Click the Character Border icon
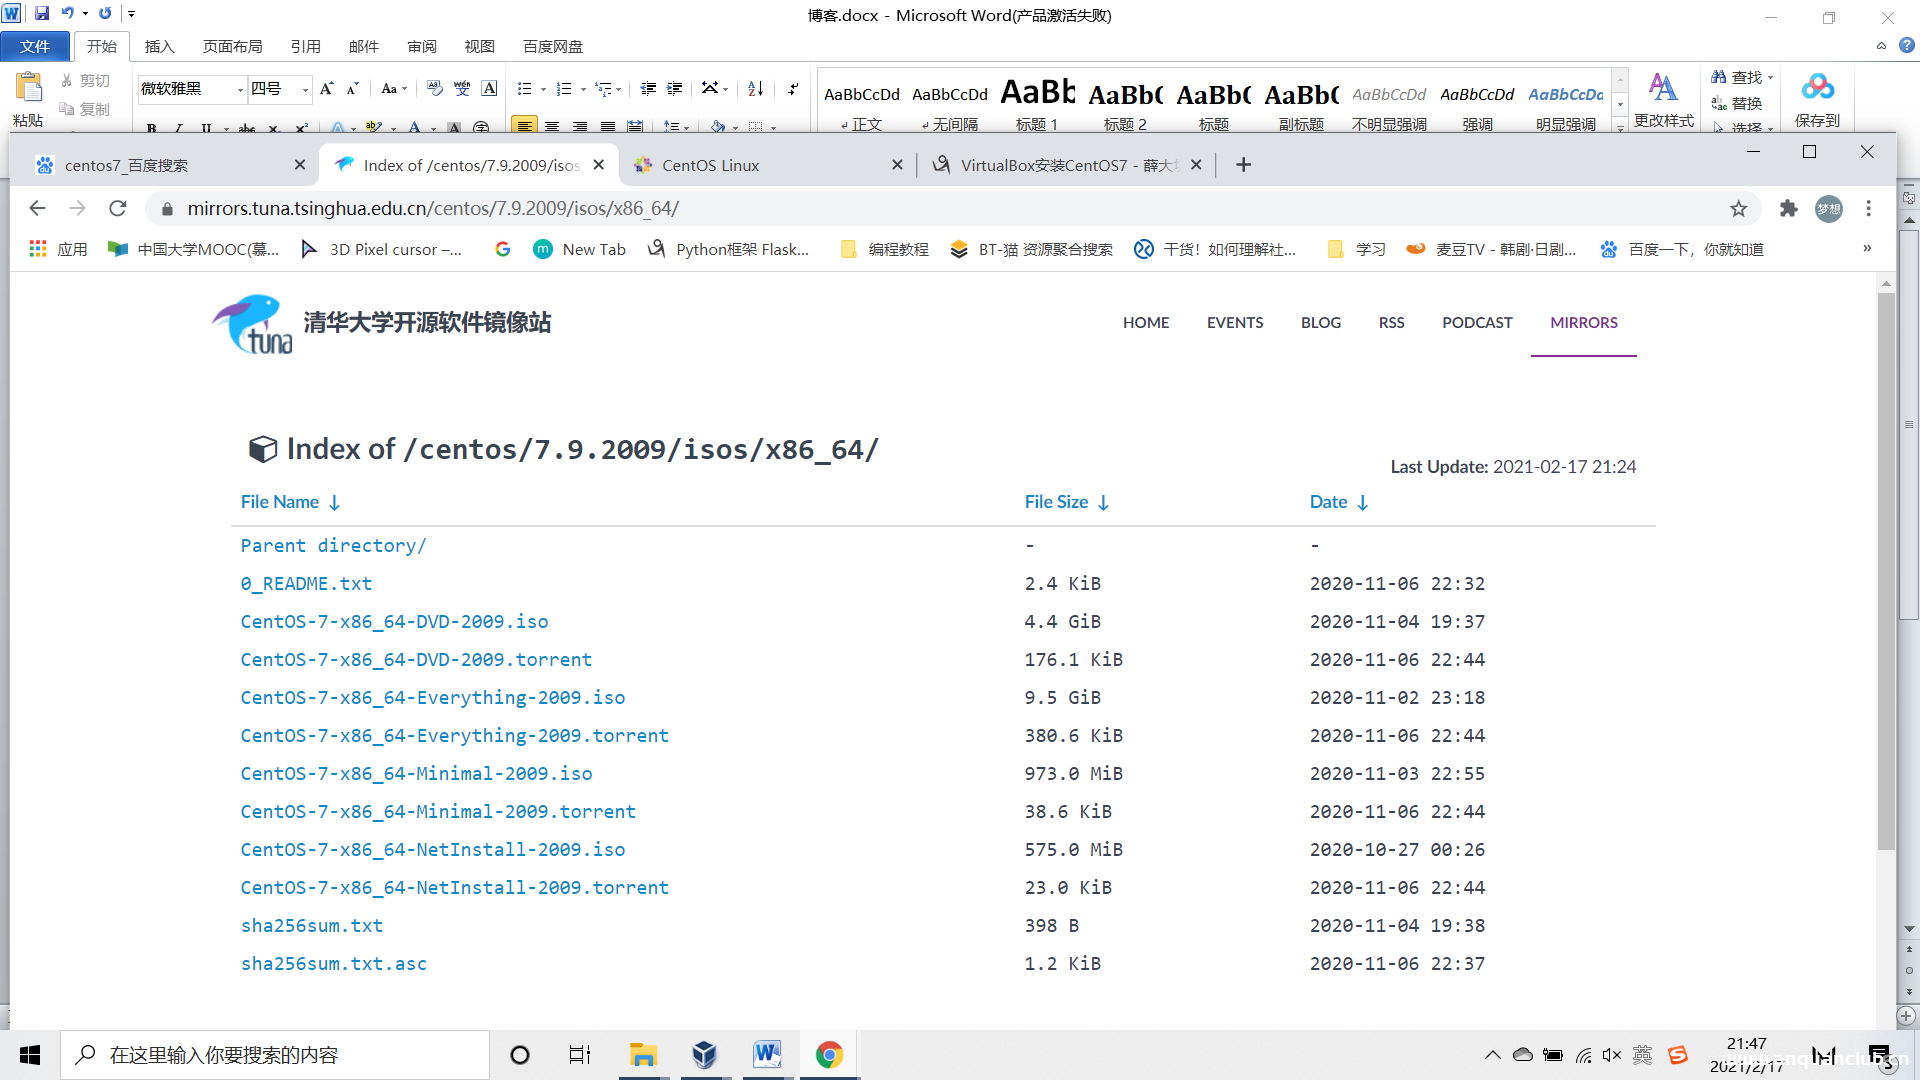This screenshot has width=1920, height=1080. 489,90
